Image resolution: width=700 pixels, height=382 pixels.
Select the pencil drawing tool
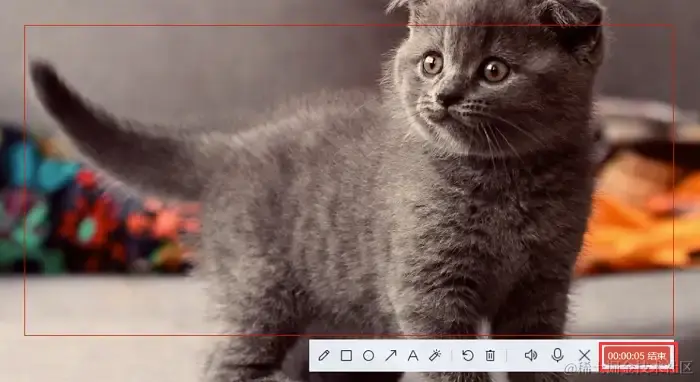point(324,356)
